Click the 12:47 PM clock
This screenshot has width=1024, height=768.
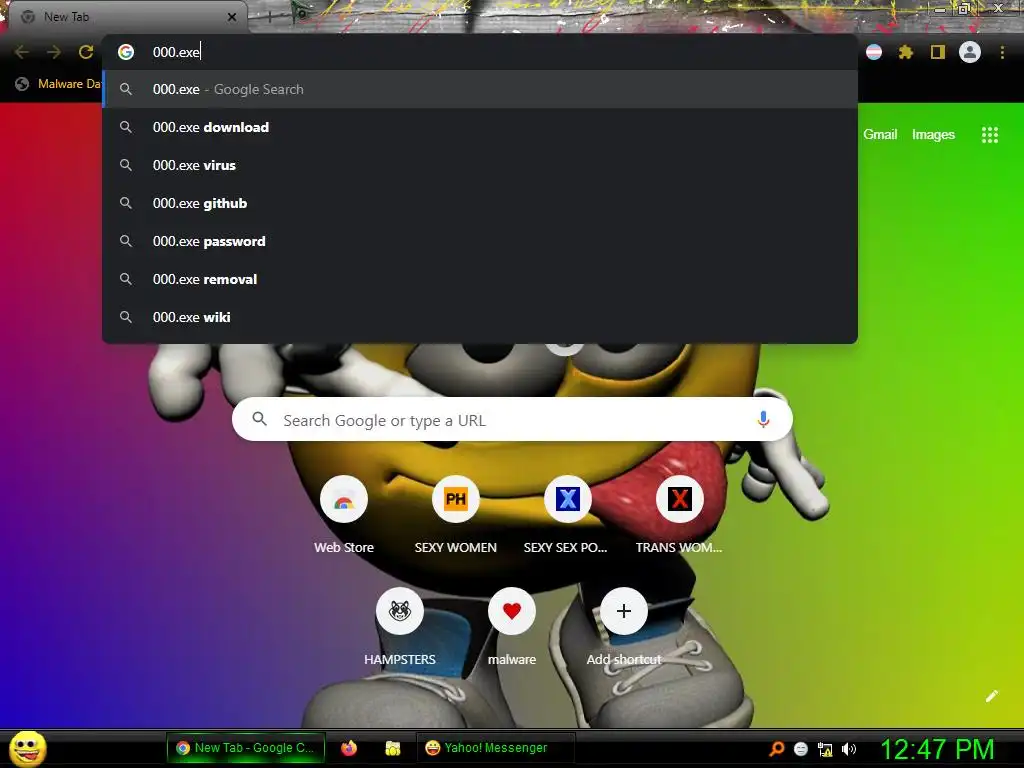[x=938, y=749]
